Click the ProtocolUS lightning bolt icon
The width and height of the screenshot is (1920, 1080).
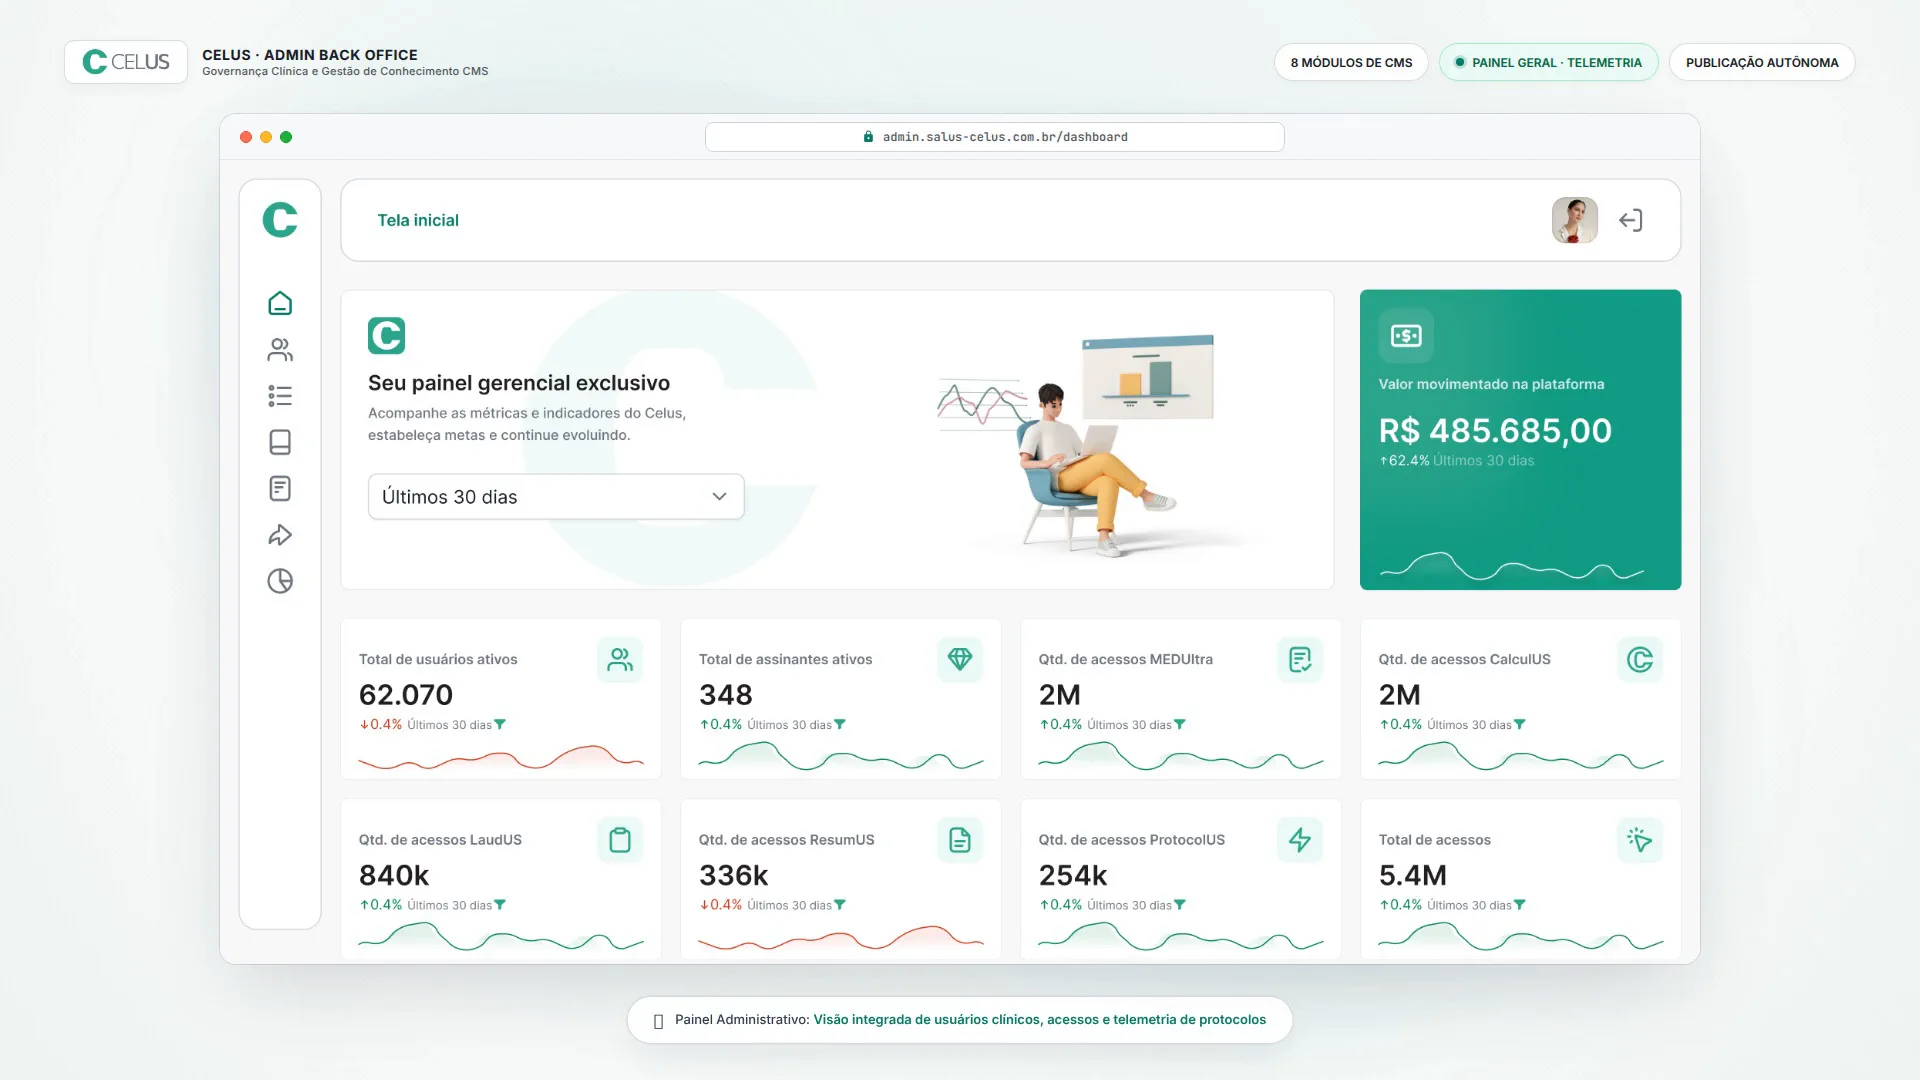[1300, 840]
